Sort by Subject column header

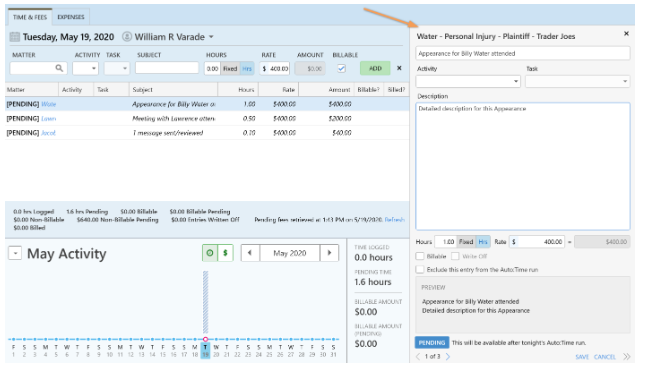[x=173, y=89]
